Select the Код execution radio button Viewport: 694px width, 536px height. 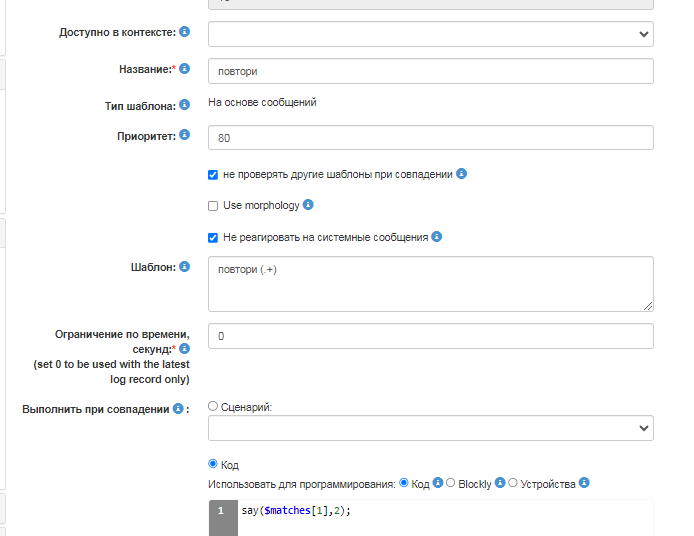point(213,464)
